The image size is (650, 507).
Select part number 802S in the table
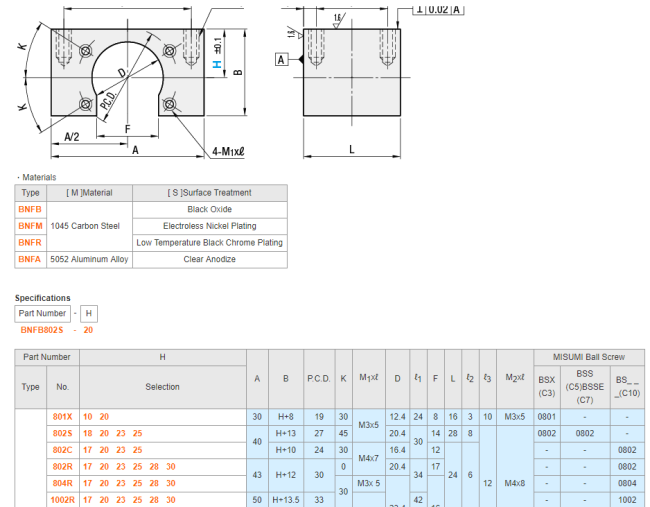click(x=62, y=433)
